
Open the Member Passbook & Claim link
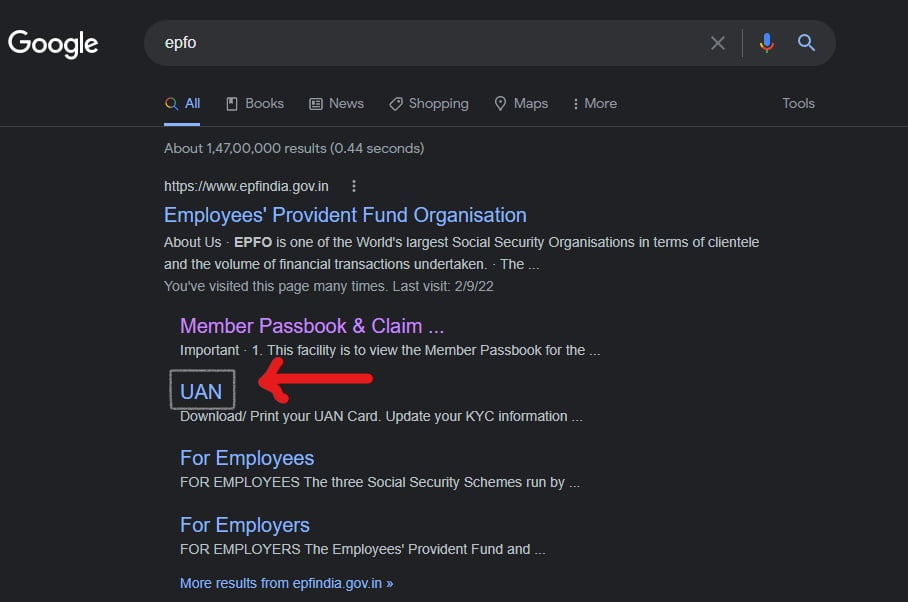pyautogui.click(x=312, y=326)
